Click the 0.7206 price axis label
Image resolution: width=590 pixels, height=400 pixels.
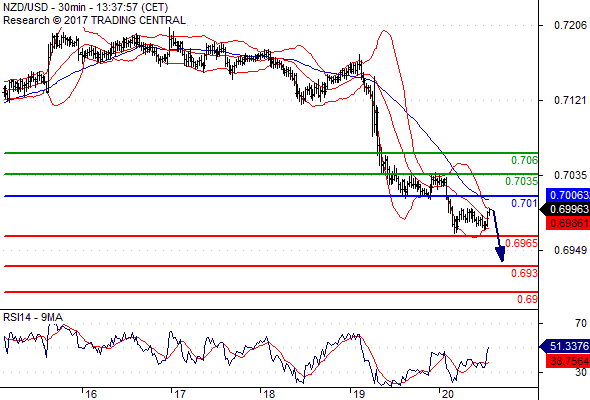click(x=570, y=25)
